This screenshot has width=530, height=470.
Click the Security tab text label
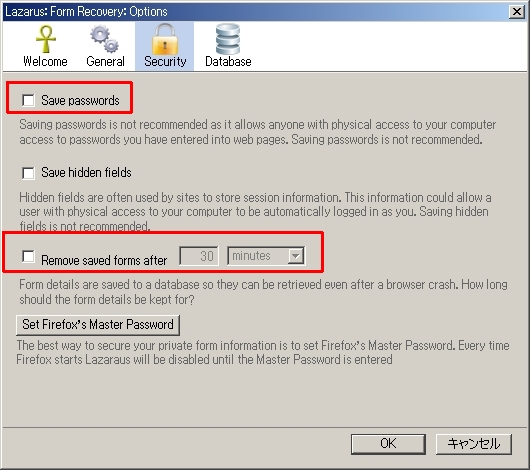pos(165,62)
